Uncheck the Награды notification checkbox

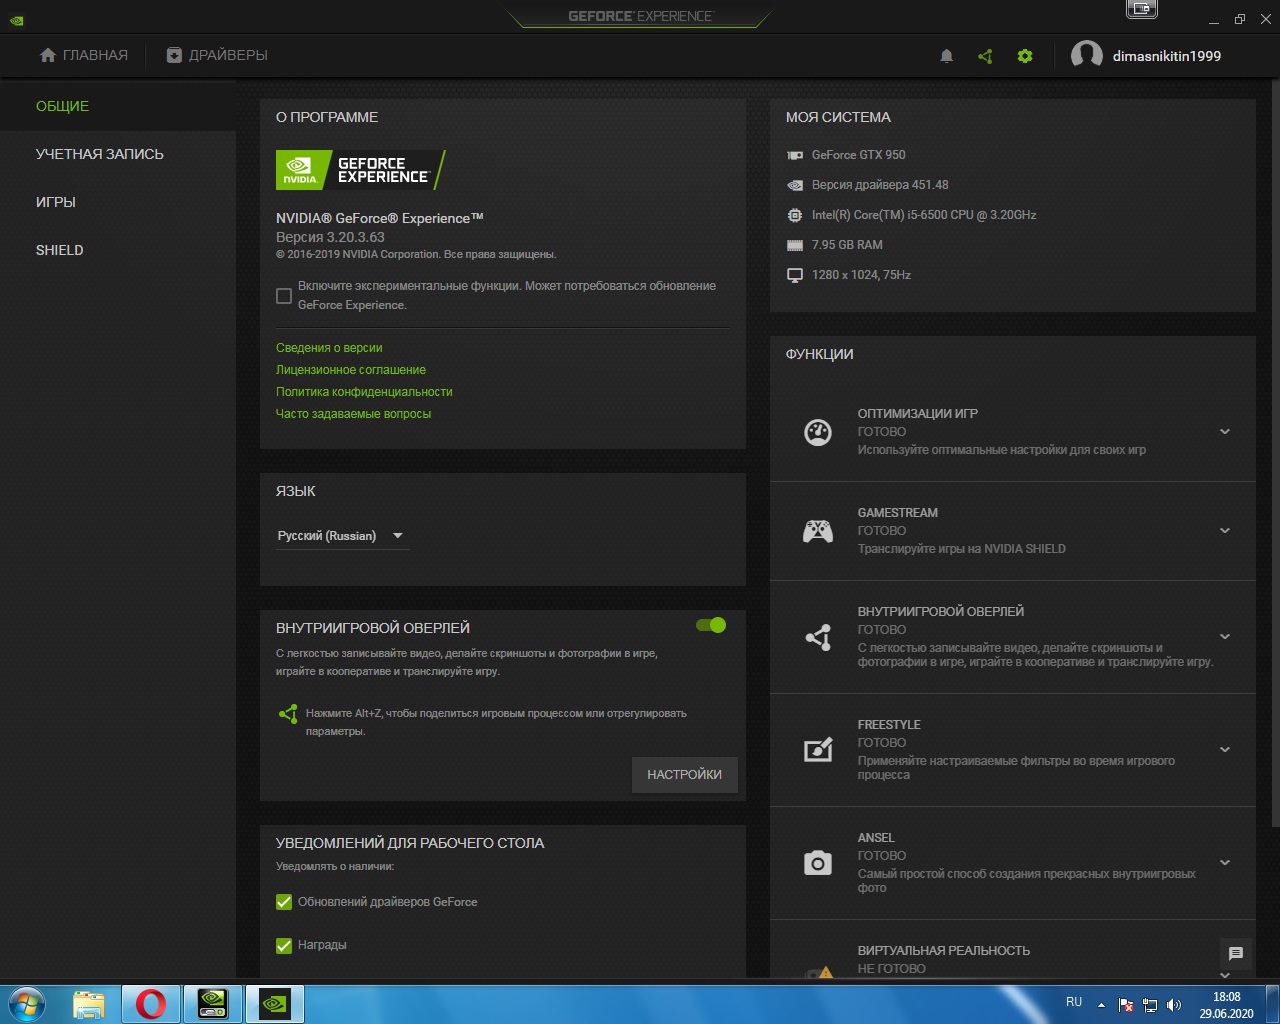pyautogui.click(x=284, y=945)
